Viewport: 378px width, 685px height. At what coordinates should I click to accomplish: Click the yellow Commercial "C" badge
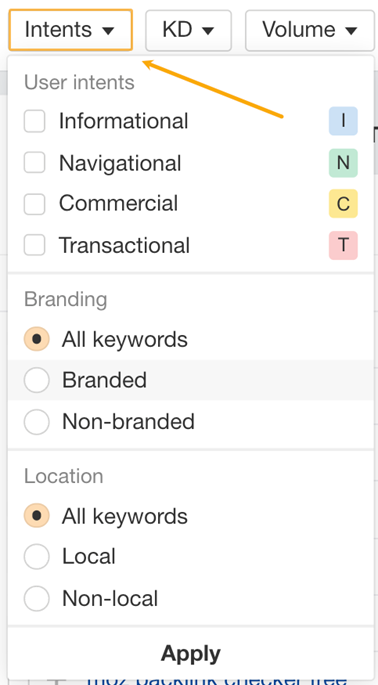343,204
